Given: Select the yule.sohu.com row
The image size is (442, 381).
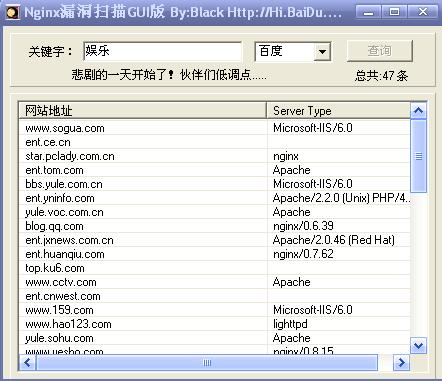Looking at the screenshot, I should pyautogui.click(x=215, y=338).
